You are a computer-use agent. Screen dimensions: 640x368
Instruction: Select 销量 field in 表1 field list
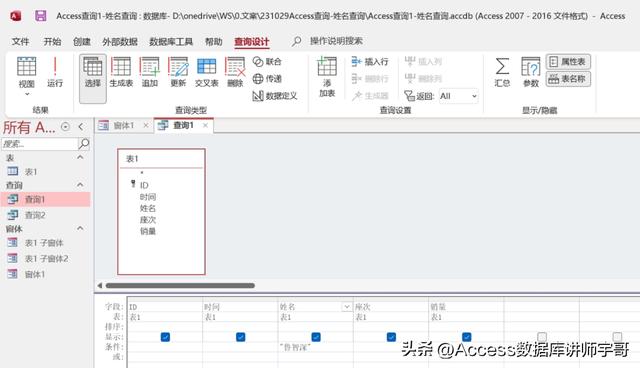pyautogui.click(x=148, y=231)
